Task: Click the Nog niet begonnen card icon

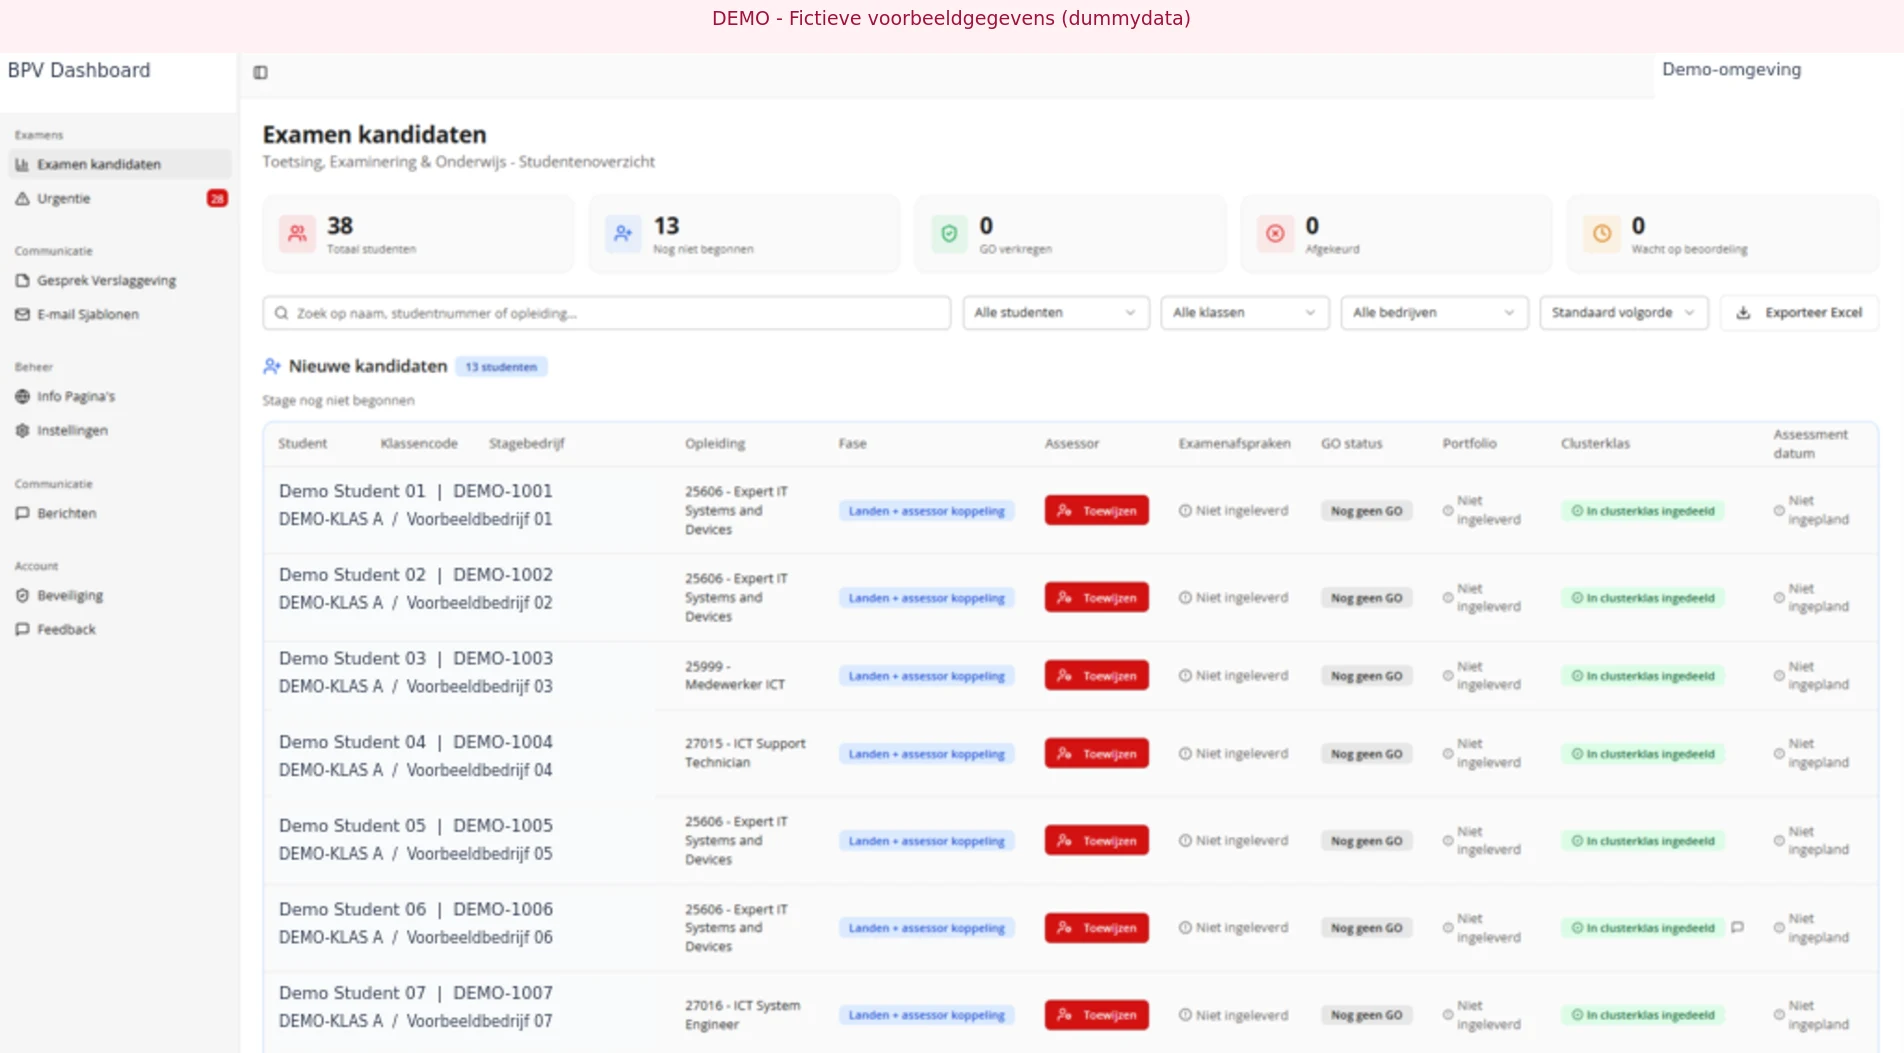Action: (x=623, y=234)
